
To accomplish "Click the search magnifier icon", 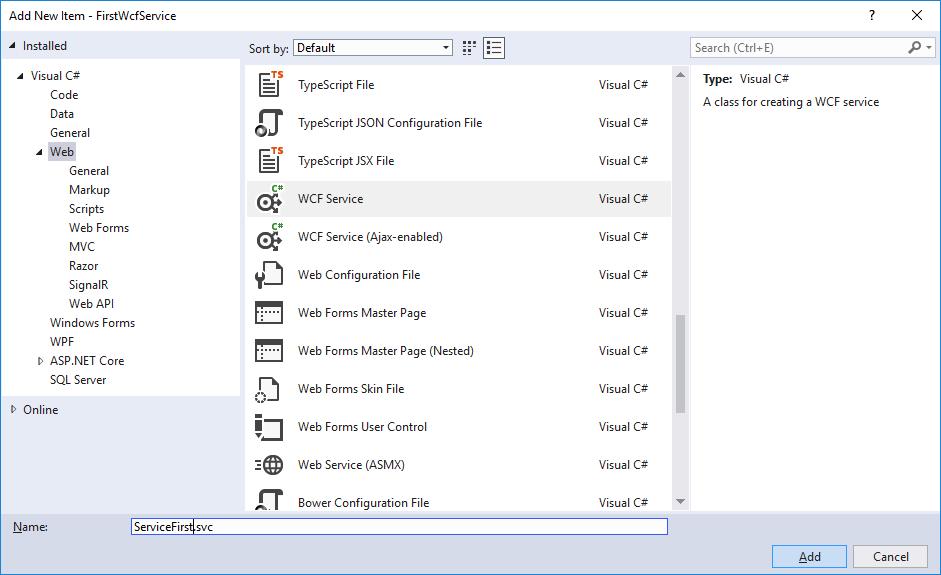I will click(915, 47).
